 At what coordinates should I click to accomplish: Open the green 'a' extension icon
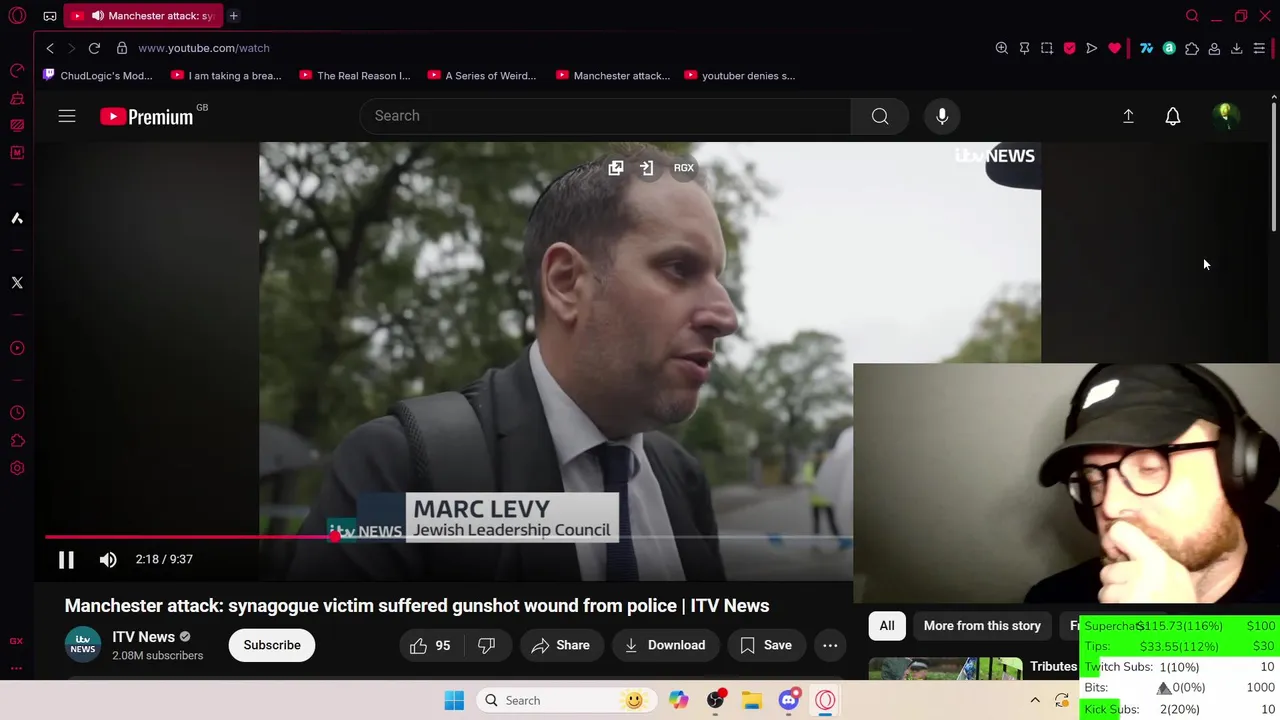click(x=1169, y=48)
